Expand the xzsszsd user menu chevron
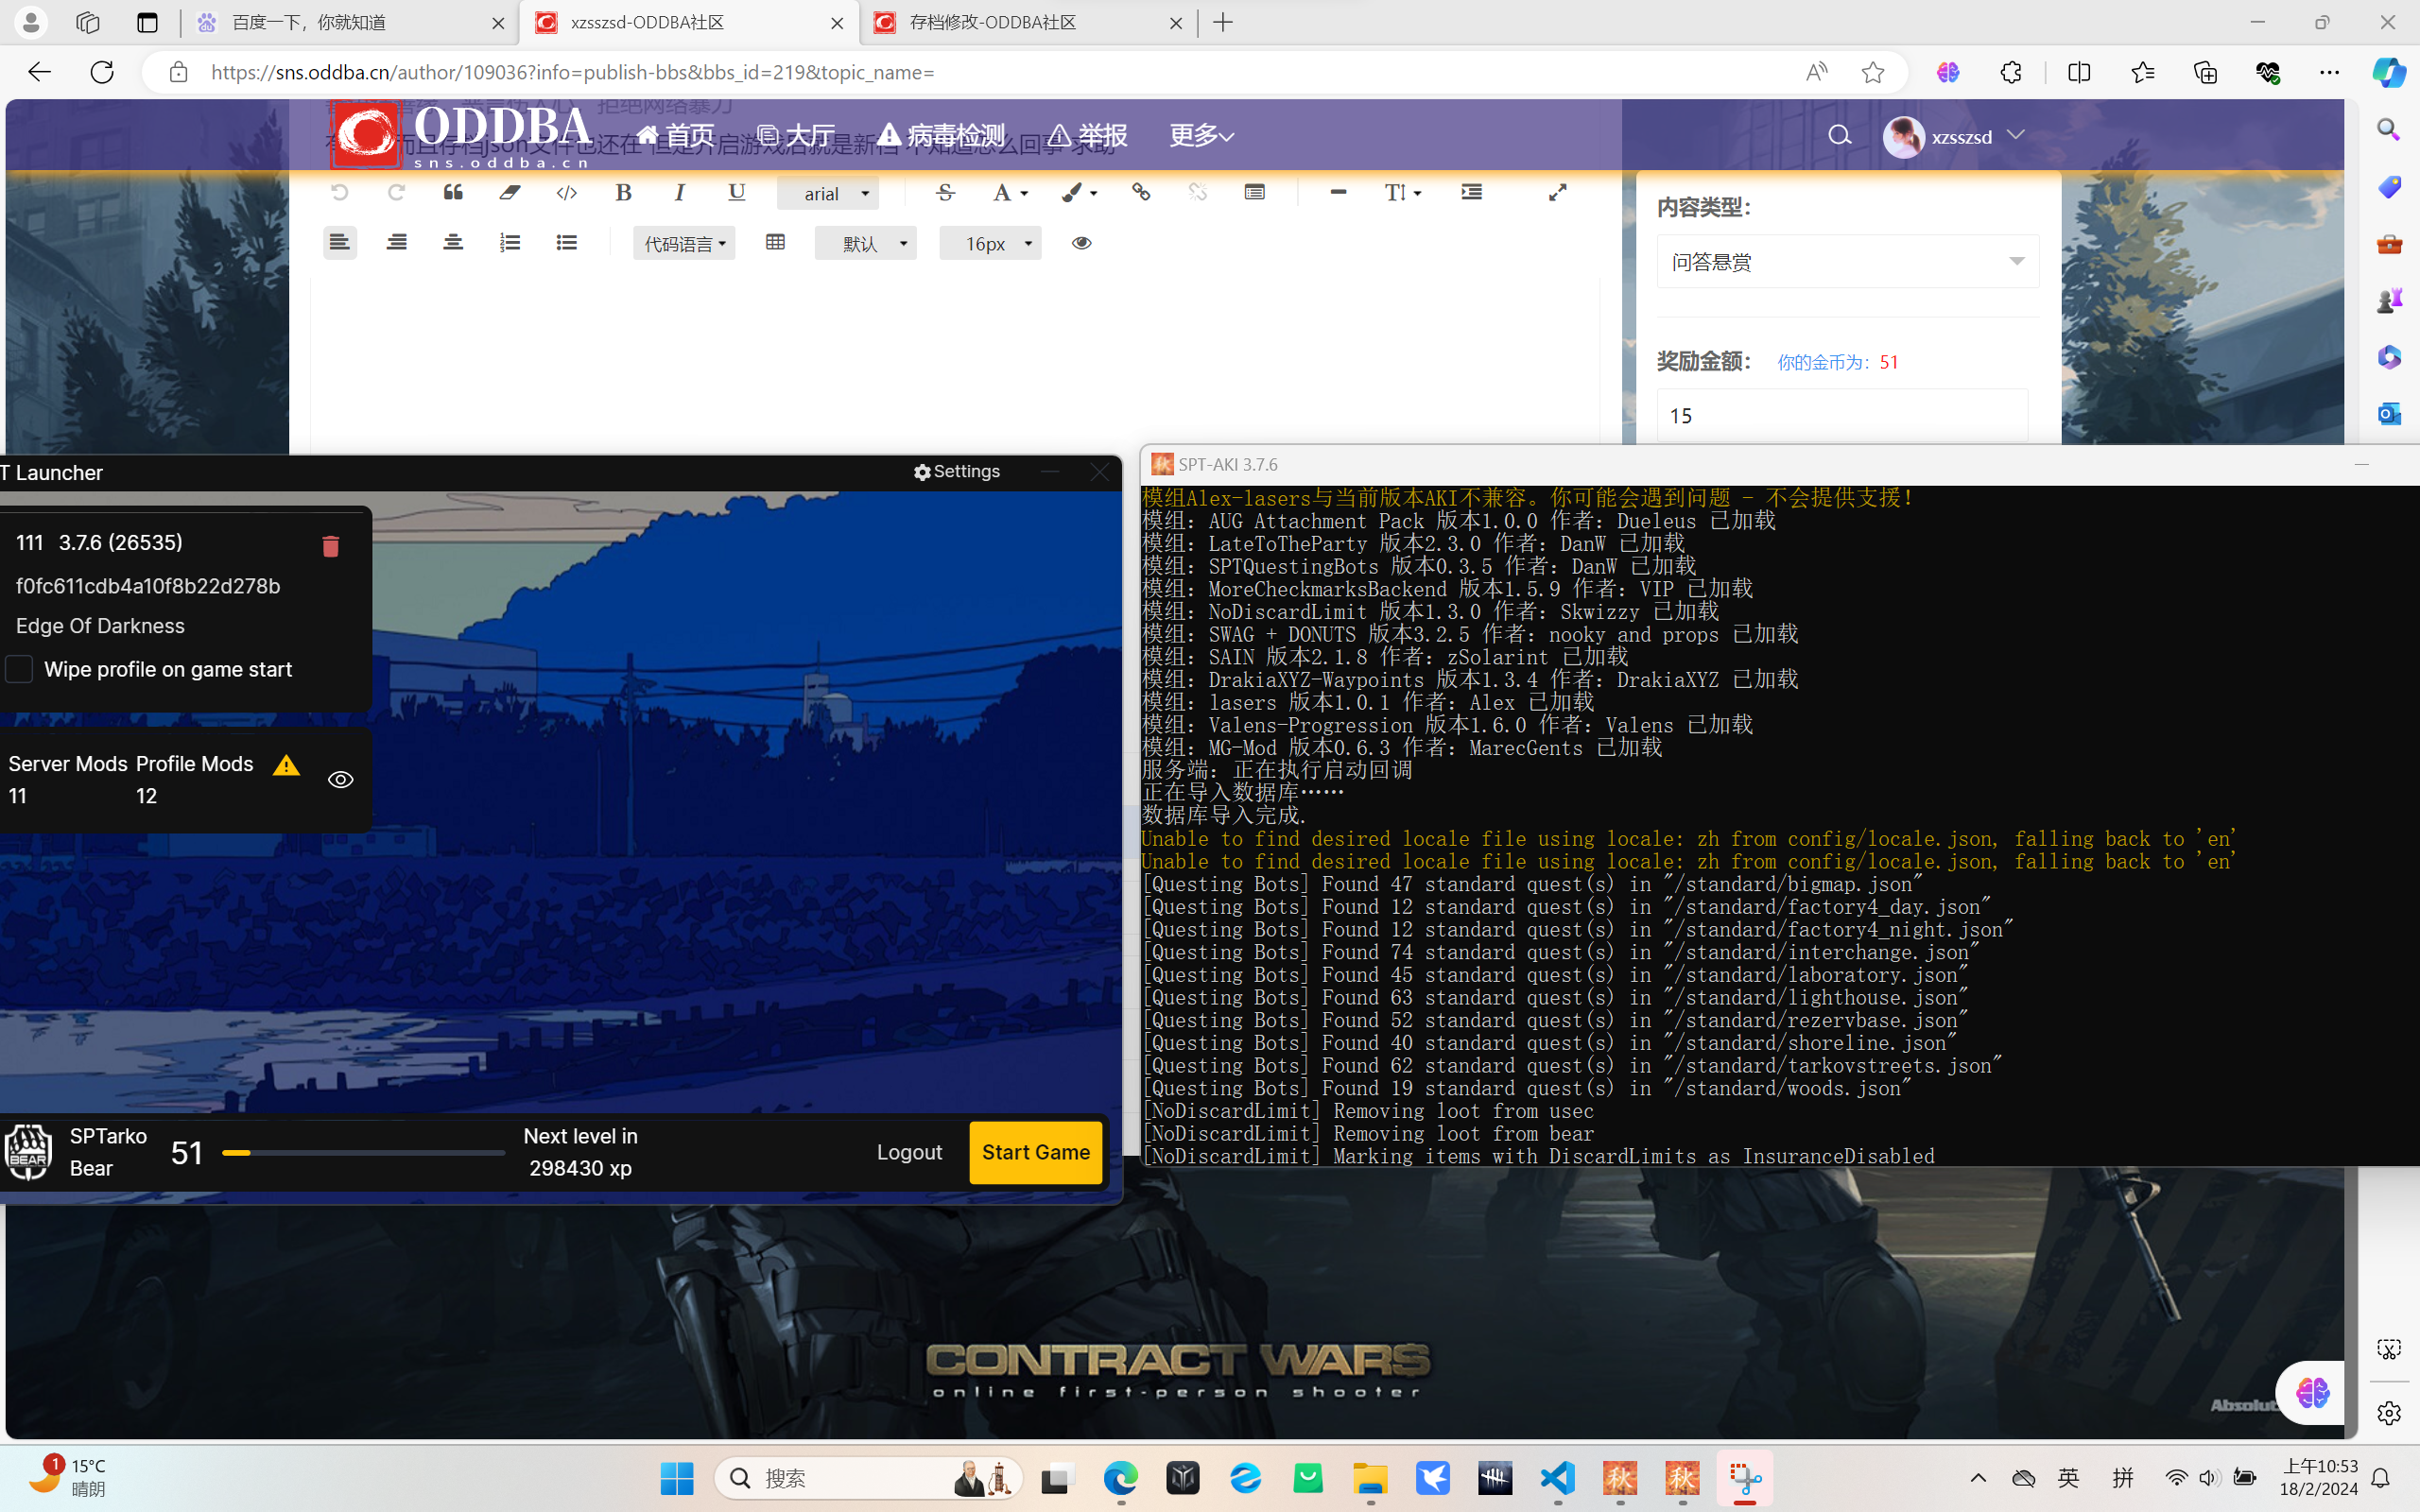The width and height of the screenshot is (2420, 1512). pos(2016,134)
